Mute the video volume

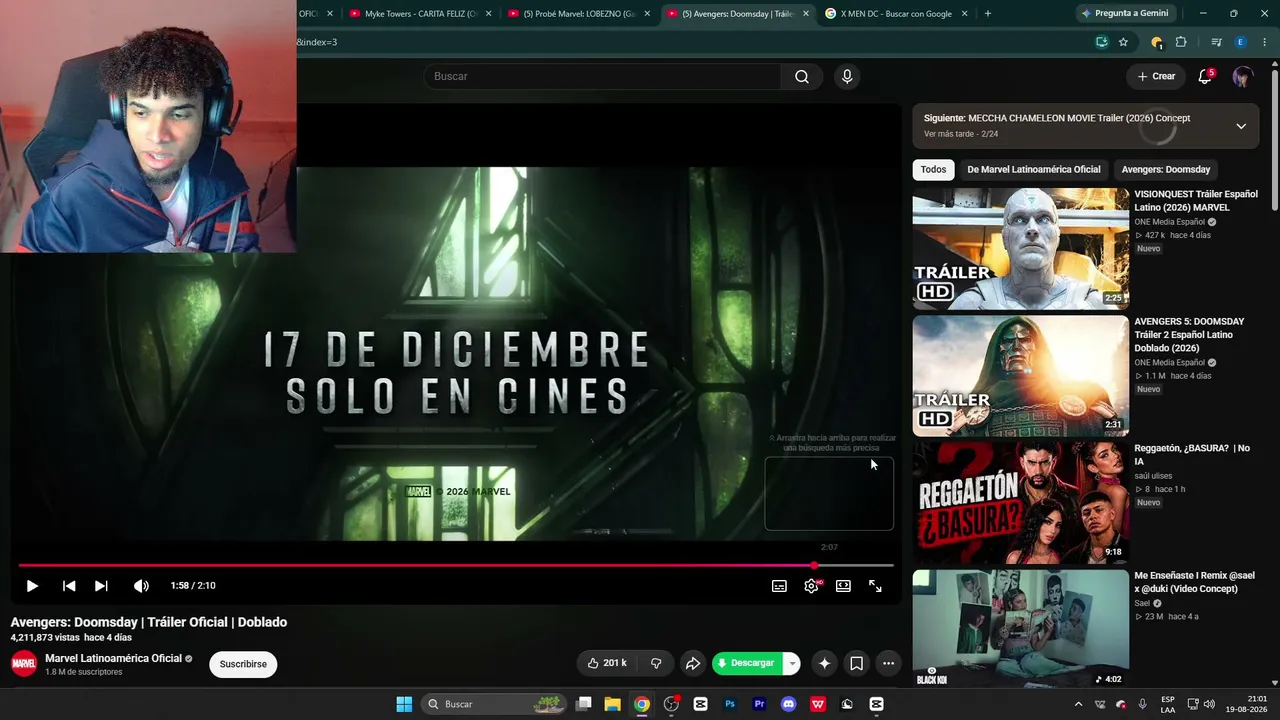[141, 586]
